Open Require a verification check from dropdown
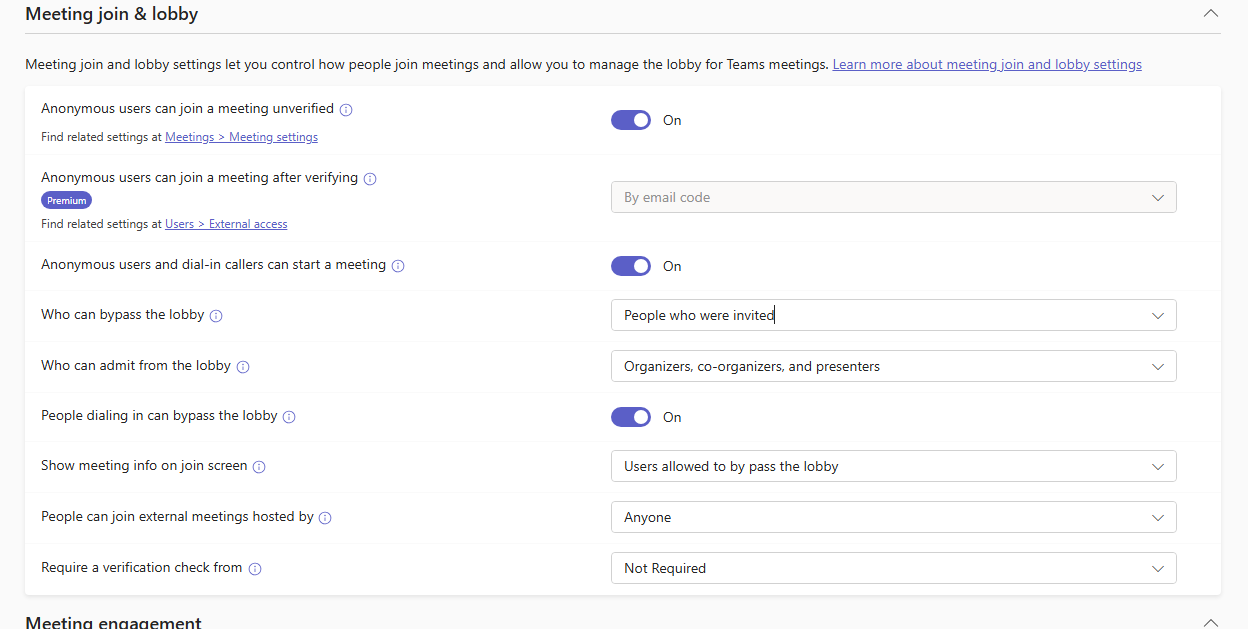The width and height of the screenshot is (1248, 629). click(x=894, y=568)
